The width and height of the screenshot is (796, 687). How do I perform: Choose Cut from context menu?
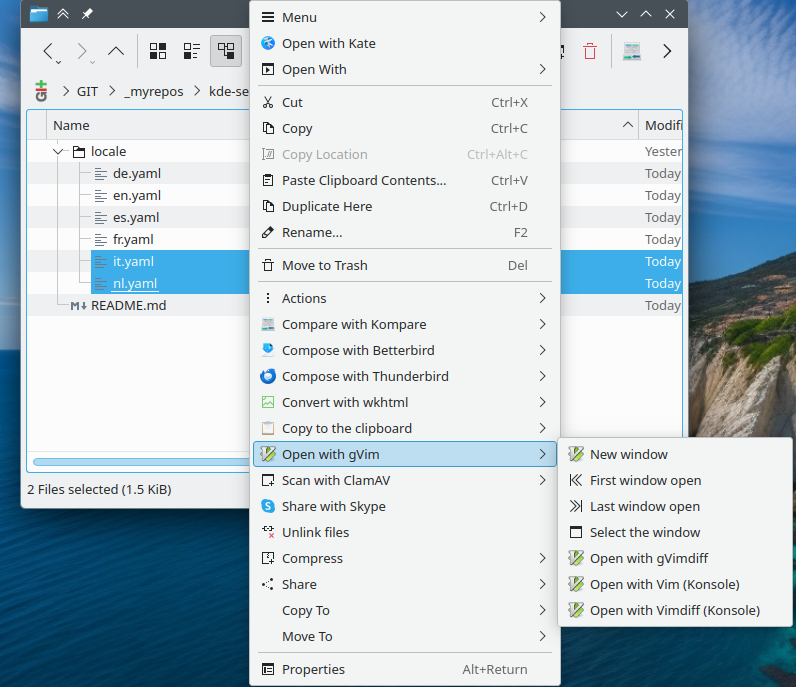pos(405,102)
